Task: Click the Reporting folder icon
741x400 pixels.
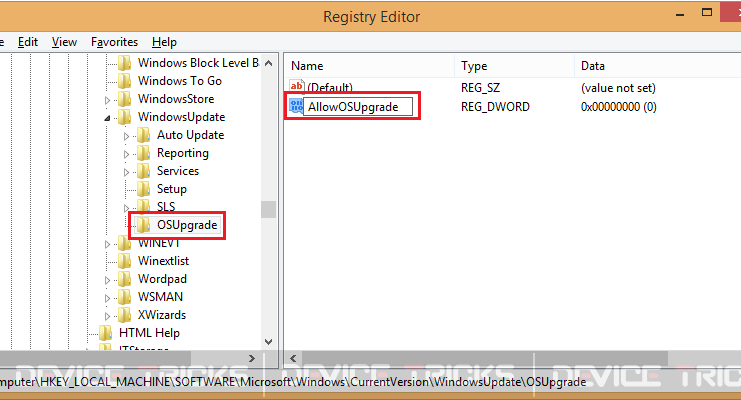Action: pos(144,153)
